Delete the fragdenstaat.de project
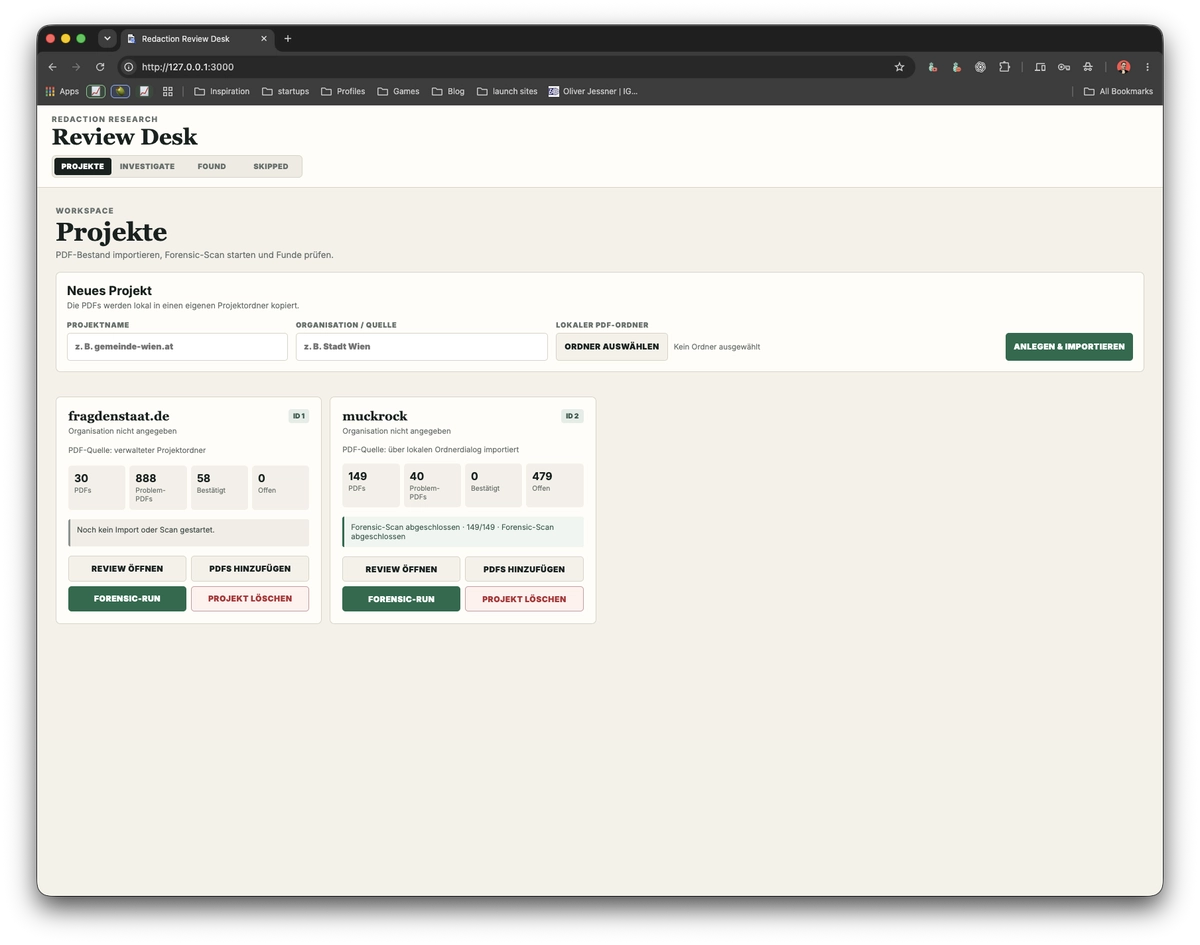Image resolution: width=1200 pixels, height=945 pixels. coord(250,599)
